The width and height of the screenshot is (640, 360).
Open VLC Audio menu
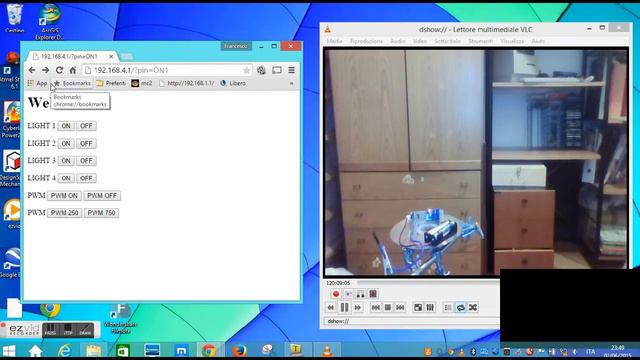[x=398, y=41]
